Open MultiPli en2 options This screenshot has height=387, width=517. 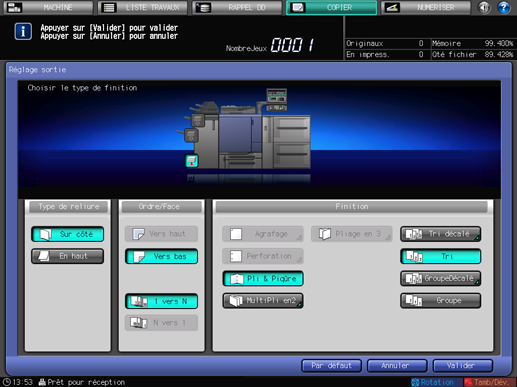263,301
